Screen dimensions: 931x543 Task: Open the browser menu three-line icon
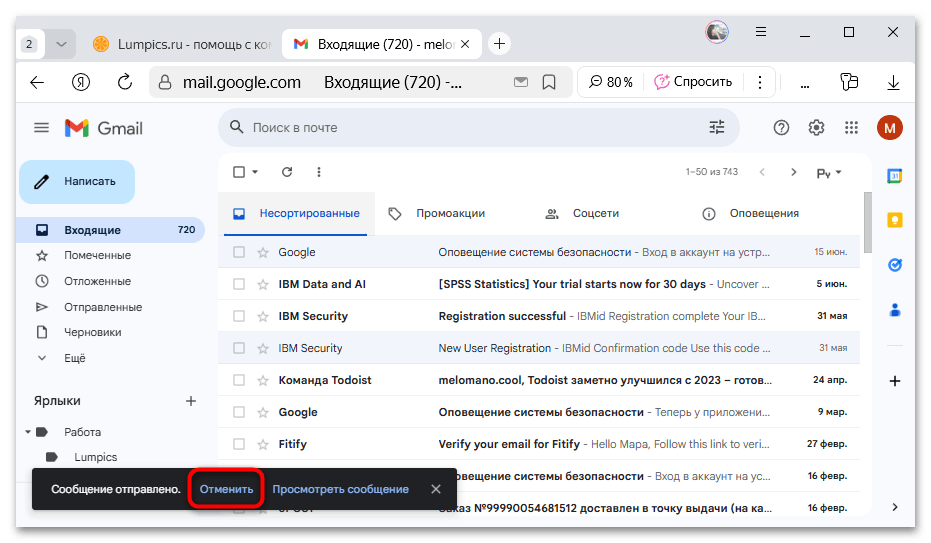coord(761,32)
